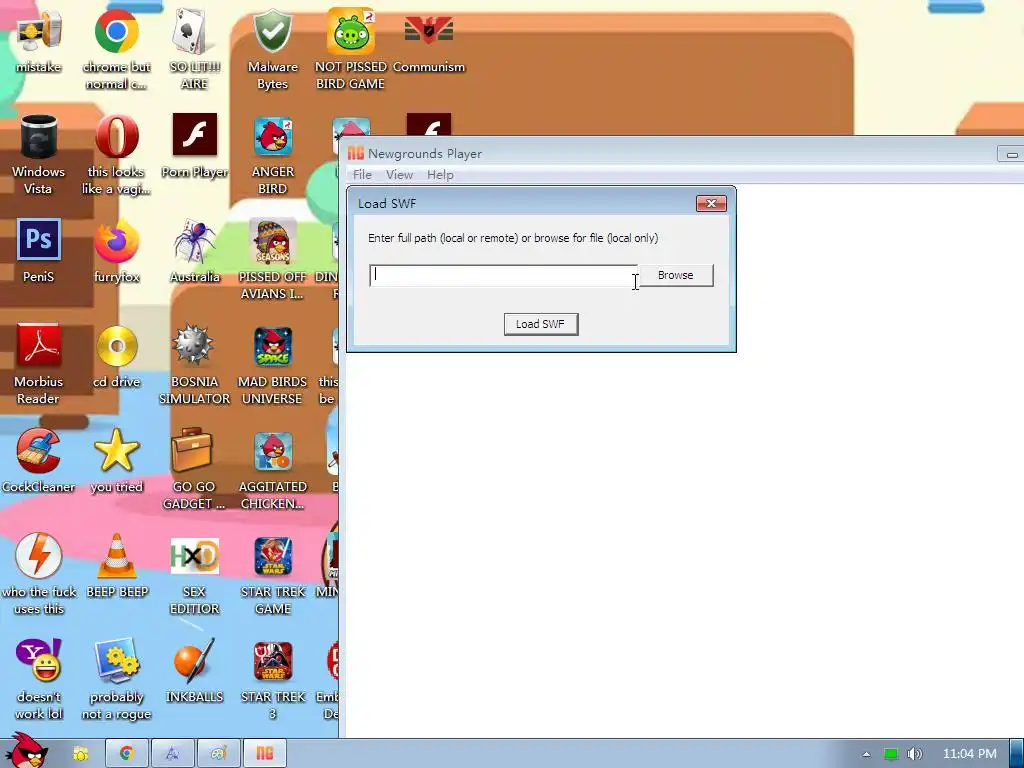Screen dimensions: 1024x768
Task: Switch to Newgrounds Player taskbar button
Action: [264, 754]
